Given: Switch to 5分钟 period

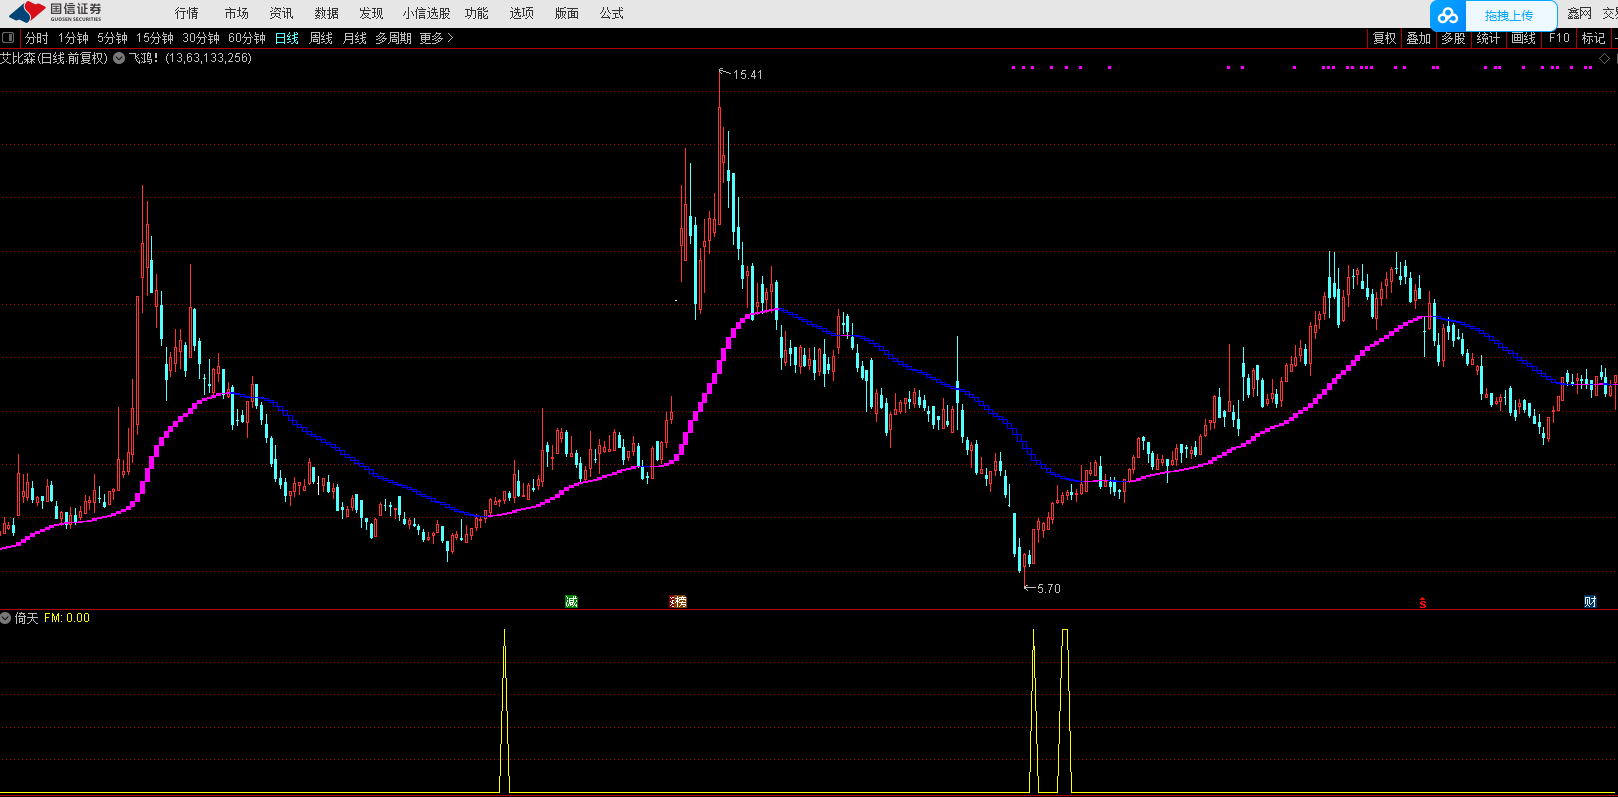Looking at the screenshot, I should pos(112,38).
